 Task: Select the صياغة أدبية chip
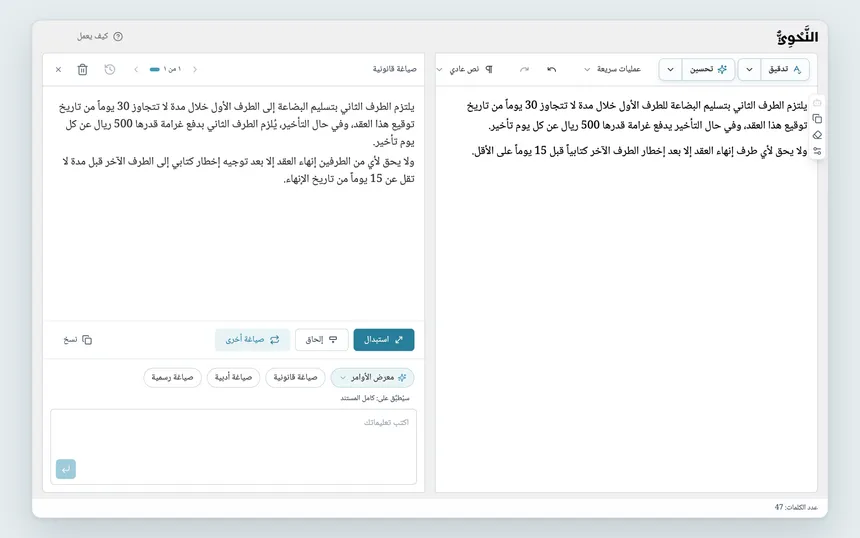point(233,377)
